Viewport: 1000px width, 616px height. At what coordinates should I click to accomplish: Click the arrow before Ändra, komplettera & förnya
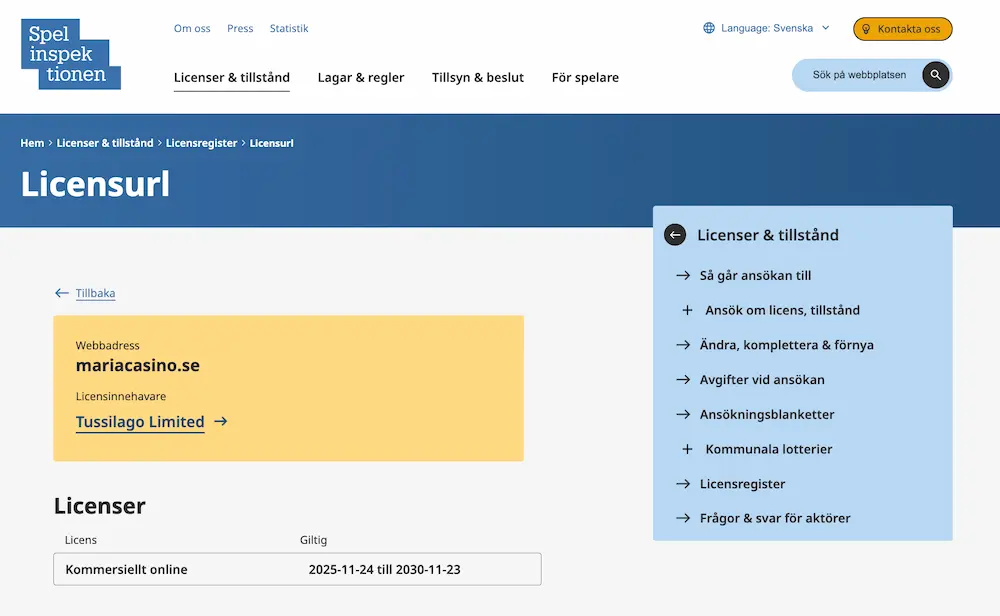683,345
